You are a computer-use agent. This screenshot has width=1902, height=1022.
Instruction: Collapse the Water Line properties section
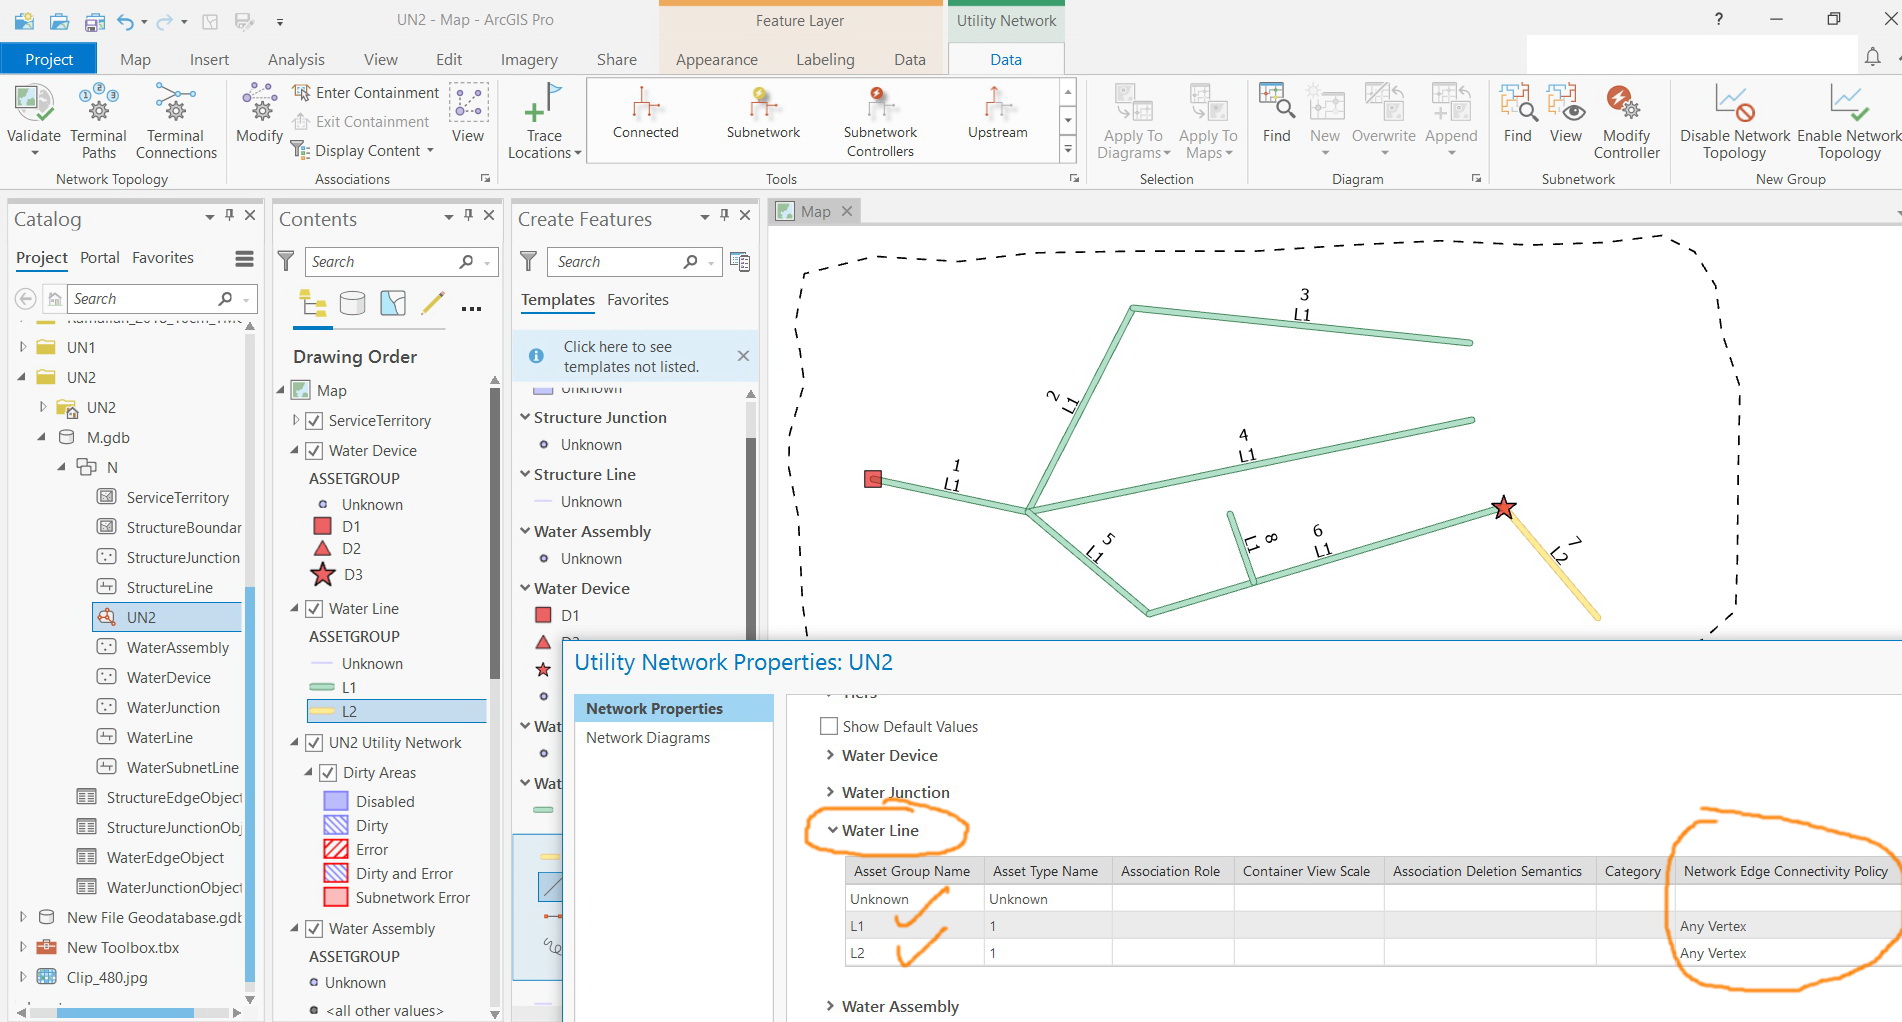pyautogui.click(x=832, y=831)
